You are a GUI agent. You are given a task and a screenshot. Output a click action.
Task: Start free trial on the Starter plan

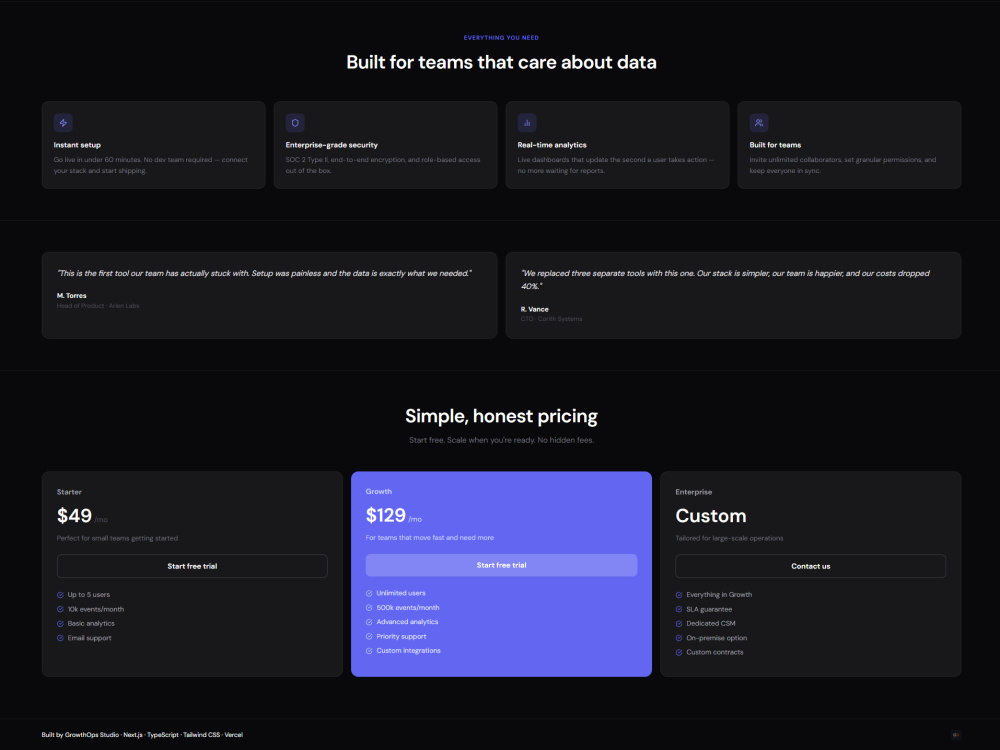pyautogui.click(x=192, y=566)
